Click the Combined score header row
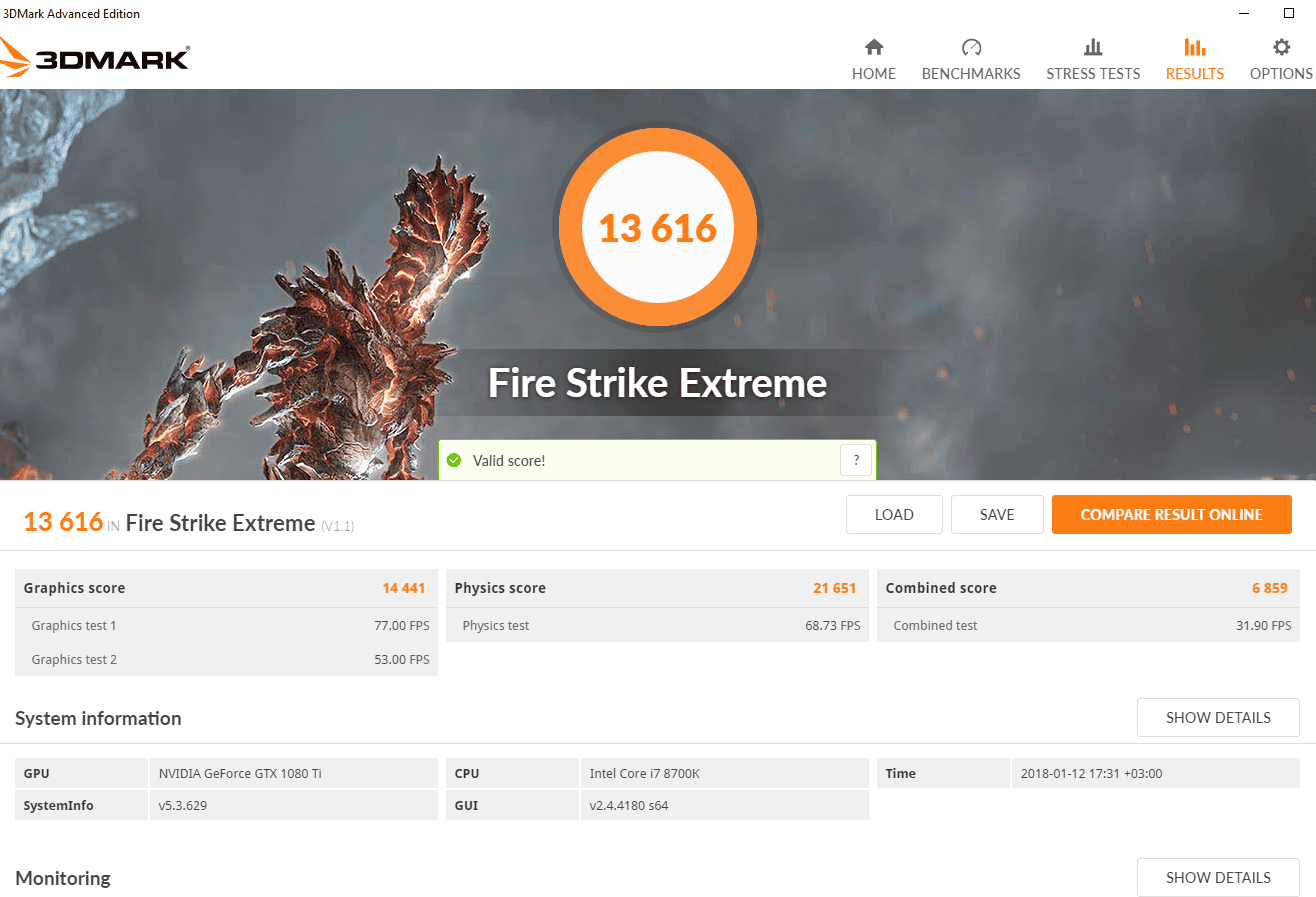1316x897 pixels. pos(1088,588)
